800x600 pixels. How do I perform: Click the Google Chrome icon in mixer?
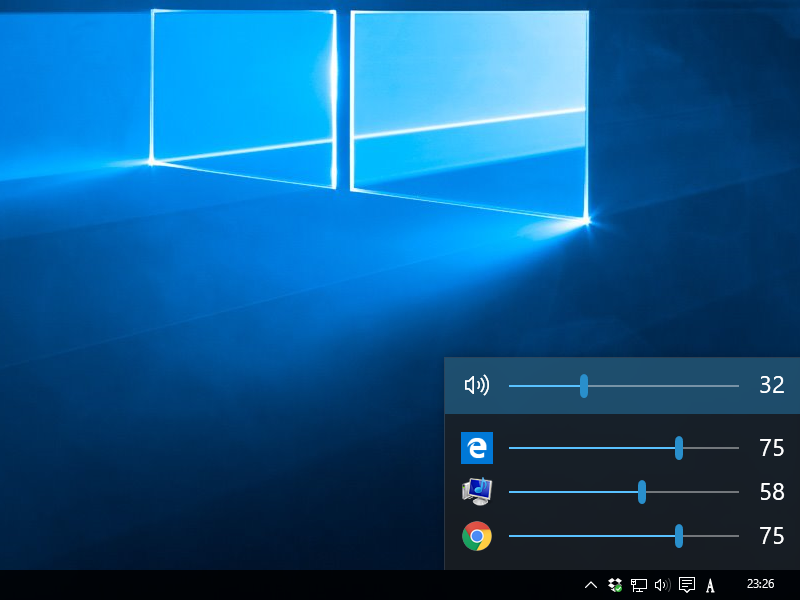477,536
